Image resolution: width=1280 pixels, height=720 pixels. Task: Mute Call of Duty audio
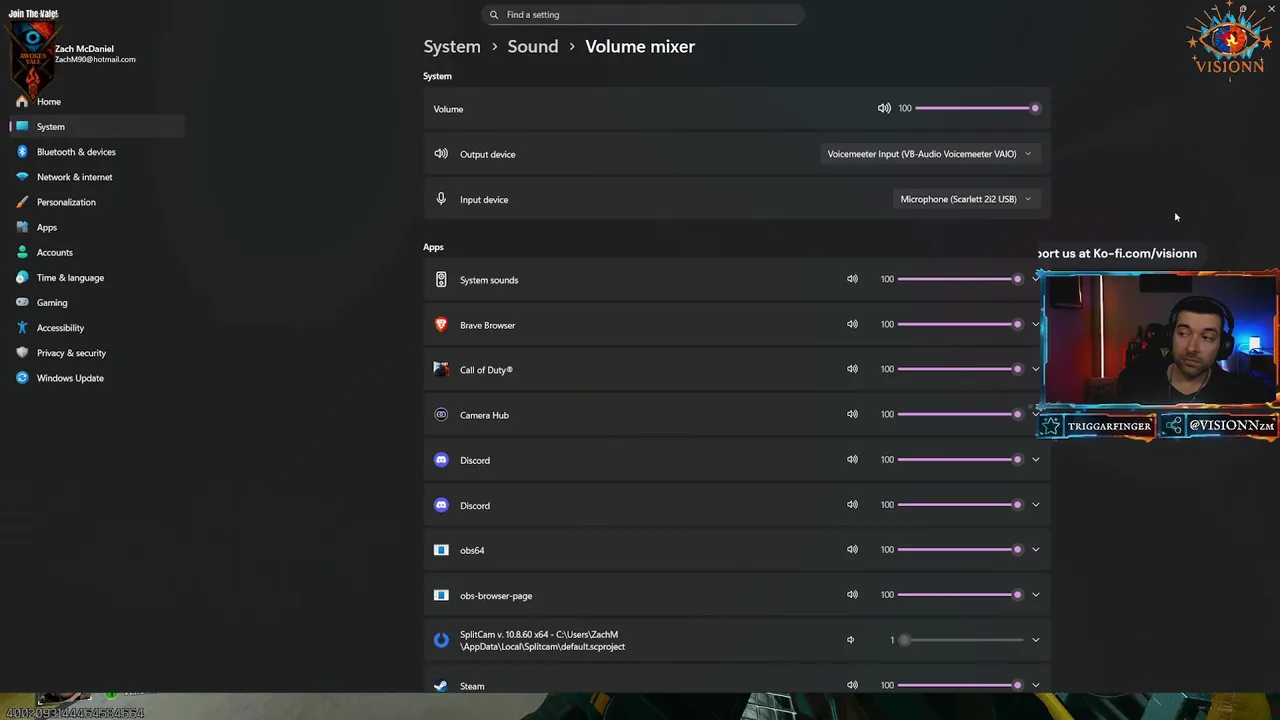852,369
